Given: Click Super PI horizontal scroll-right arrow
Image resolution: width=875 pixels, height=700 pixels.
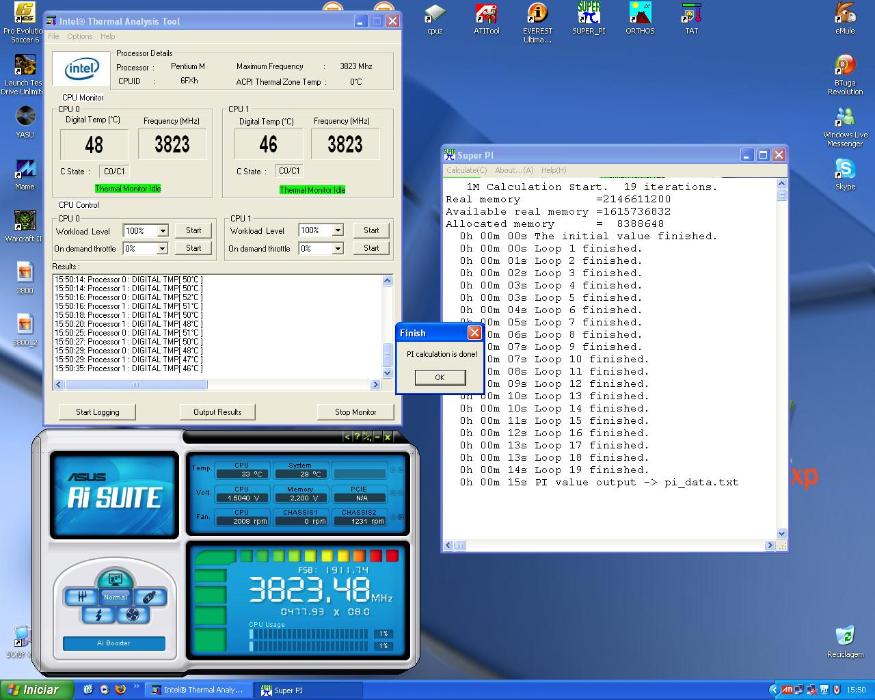Looking at the screenshot, I should click(771, 545).
